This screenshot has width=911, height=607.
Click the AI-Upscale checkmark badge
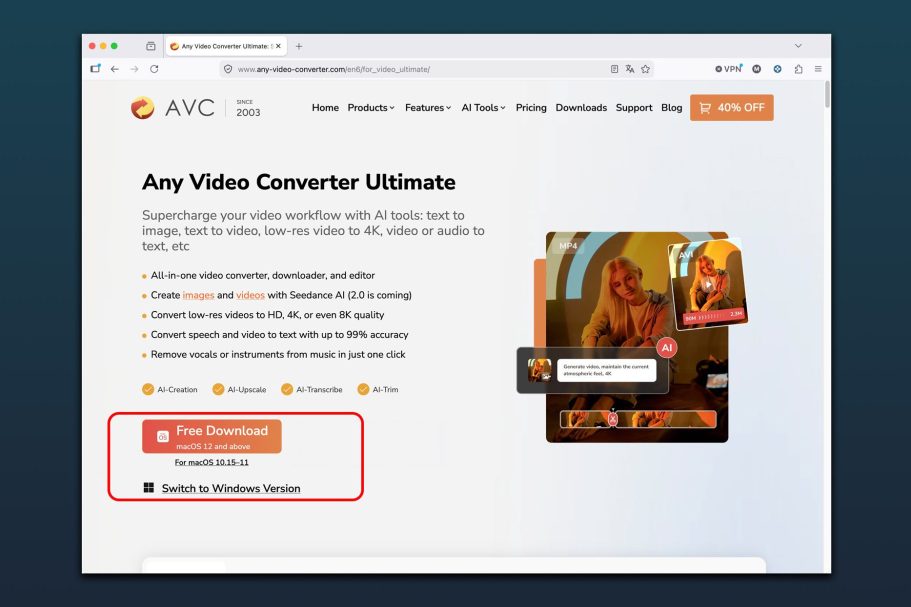click(x=218, y=389)
